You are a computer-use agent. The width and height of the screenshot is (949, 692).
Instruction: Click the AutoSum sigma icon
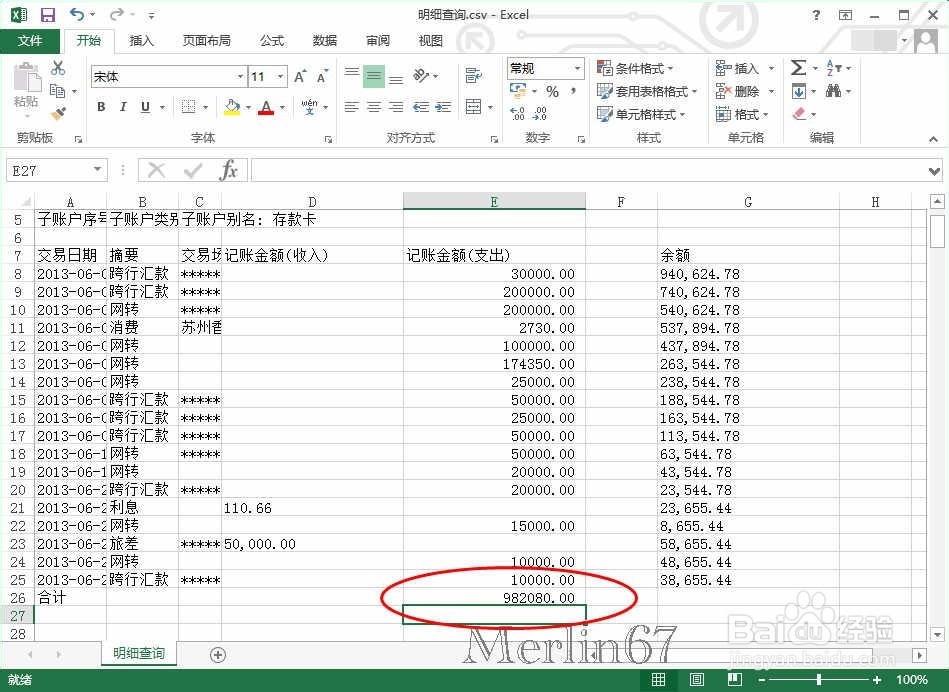click(800, 68)
